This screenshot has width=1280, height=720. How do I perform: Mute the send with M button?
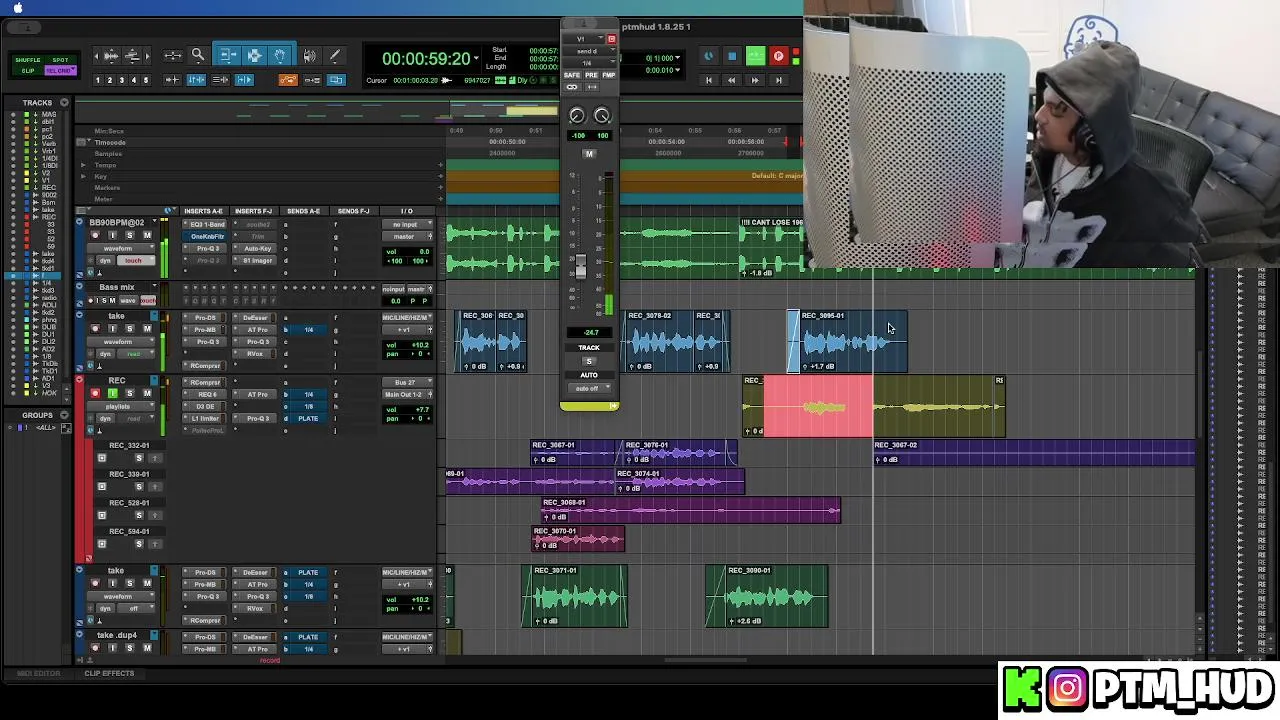point(589,153)
